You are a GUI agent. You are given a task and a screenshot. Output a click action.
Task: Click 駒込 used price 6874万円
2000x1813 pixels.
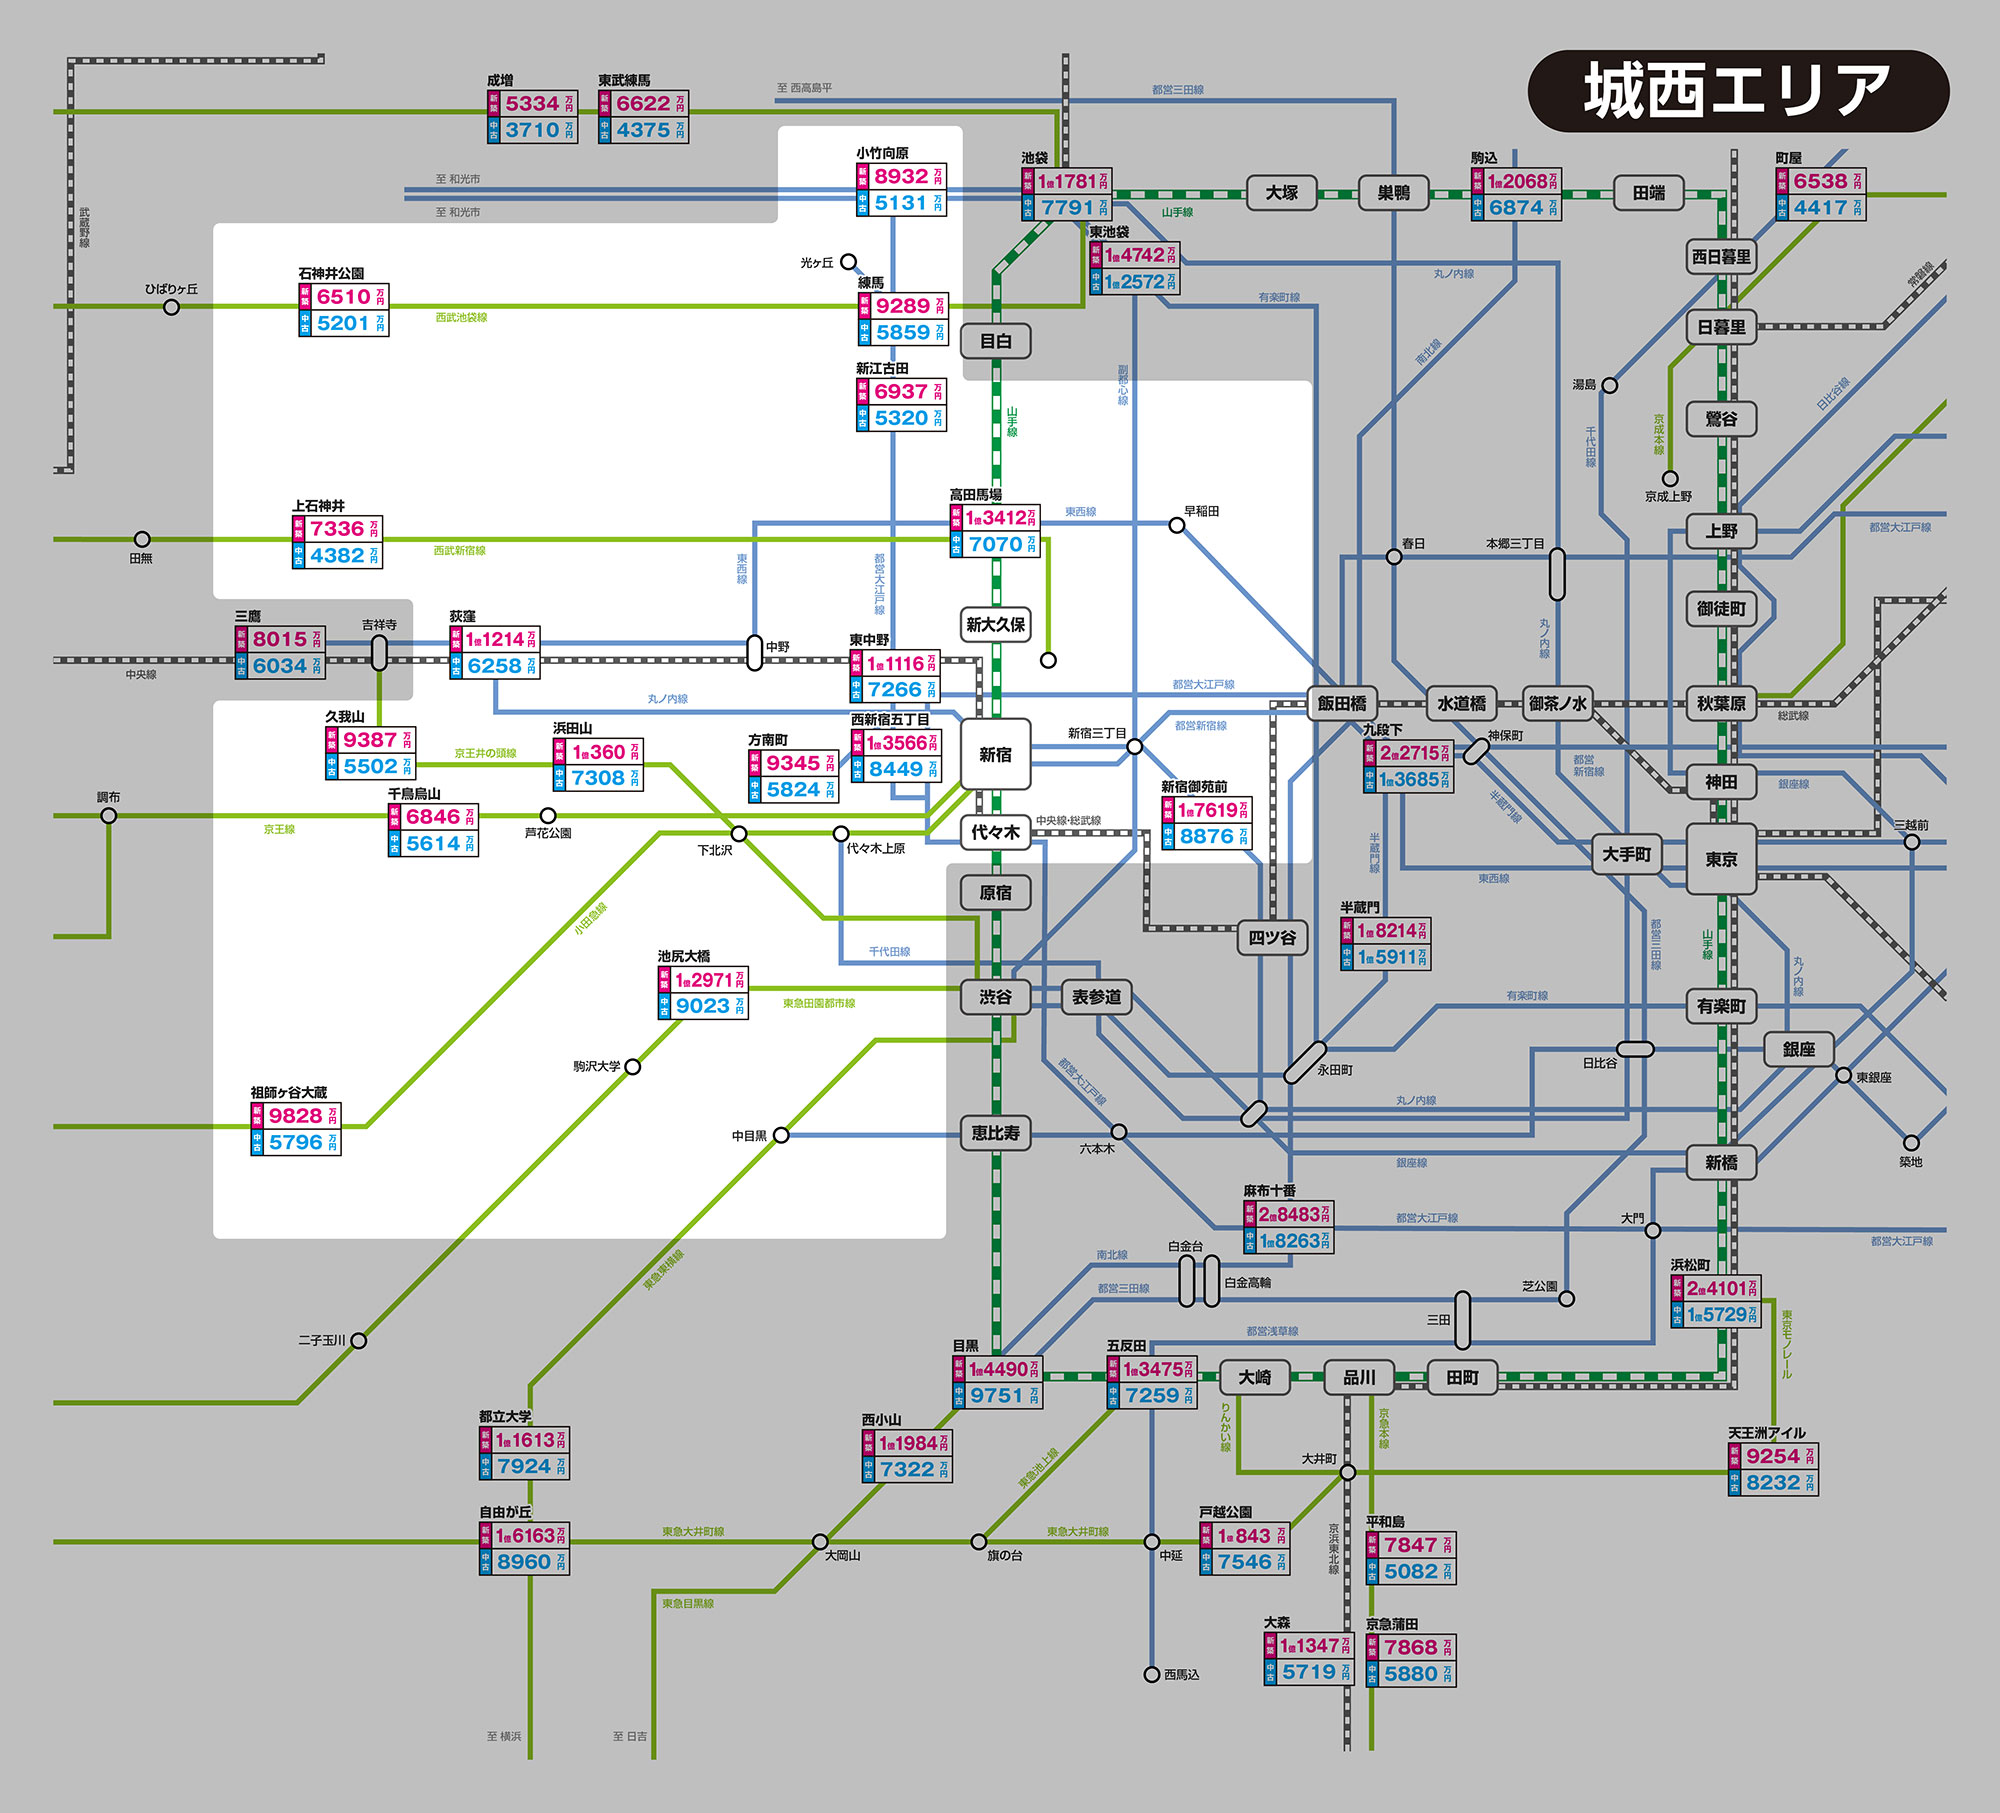coord(1516,207)
